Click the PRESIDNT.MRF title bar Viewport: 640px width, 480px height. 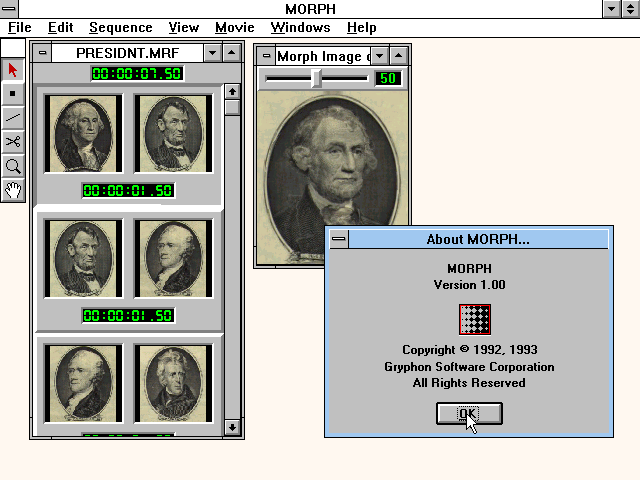(127, 53)
